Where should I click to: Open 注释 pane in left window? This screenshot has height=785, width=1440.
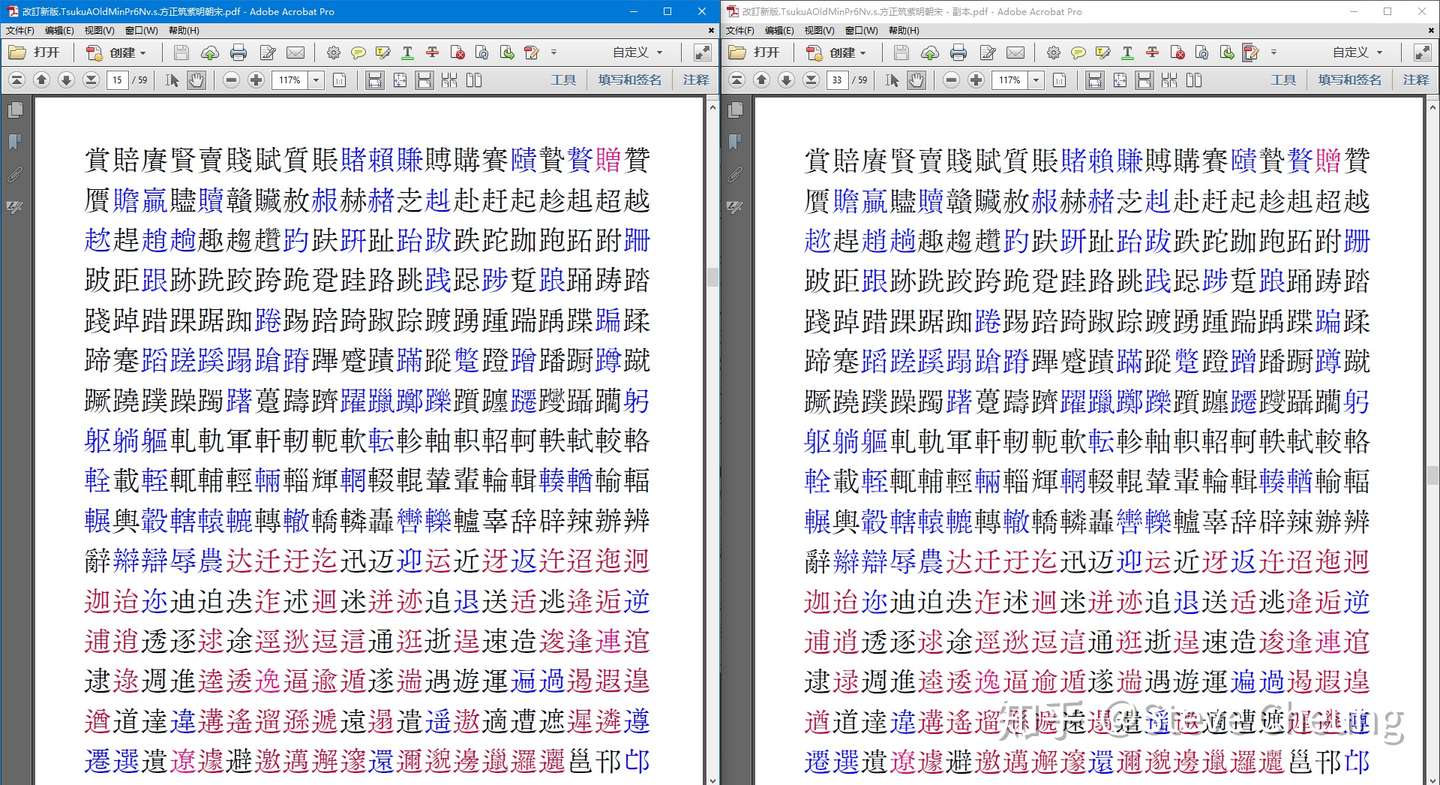point(696,80)
